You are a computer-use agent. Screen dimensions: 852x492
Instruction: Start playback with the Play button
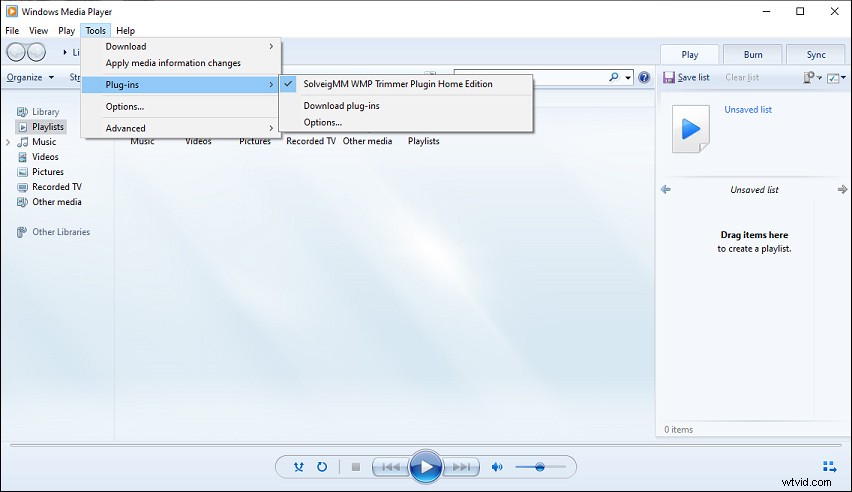tap(425, 466)
